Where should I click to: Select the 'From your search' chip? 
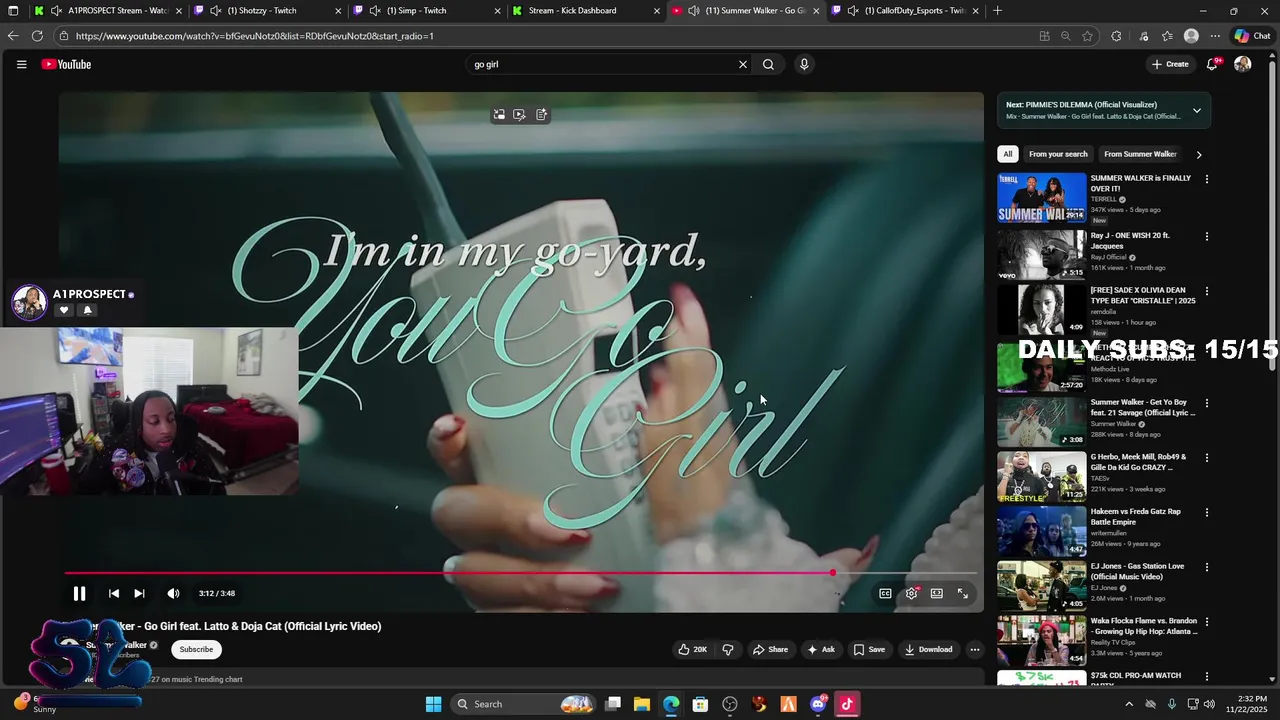1058,154
